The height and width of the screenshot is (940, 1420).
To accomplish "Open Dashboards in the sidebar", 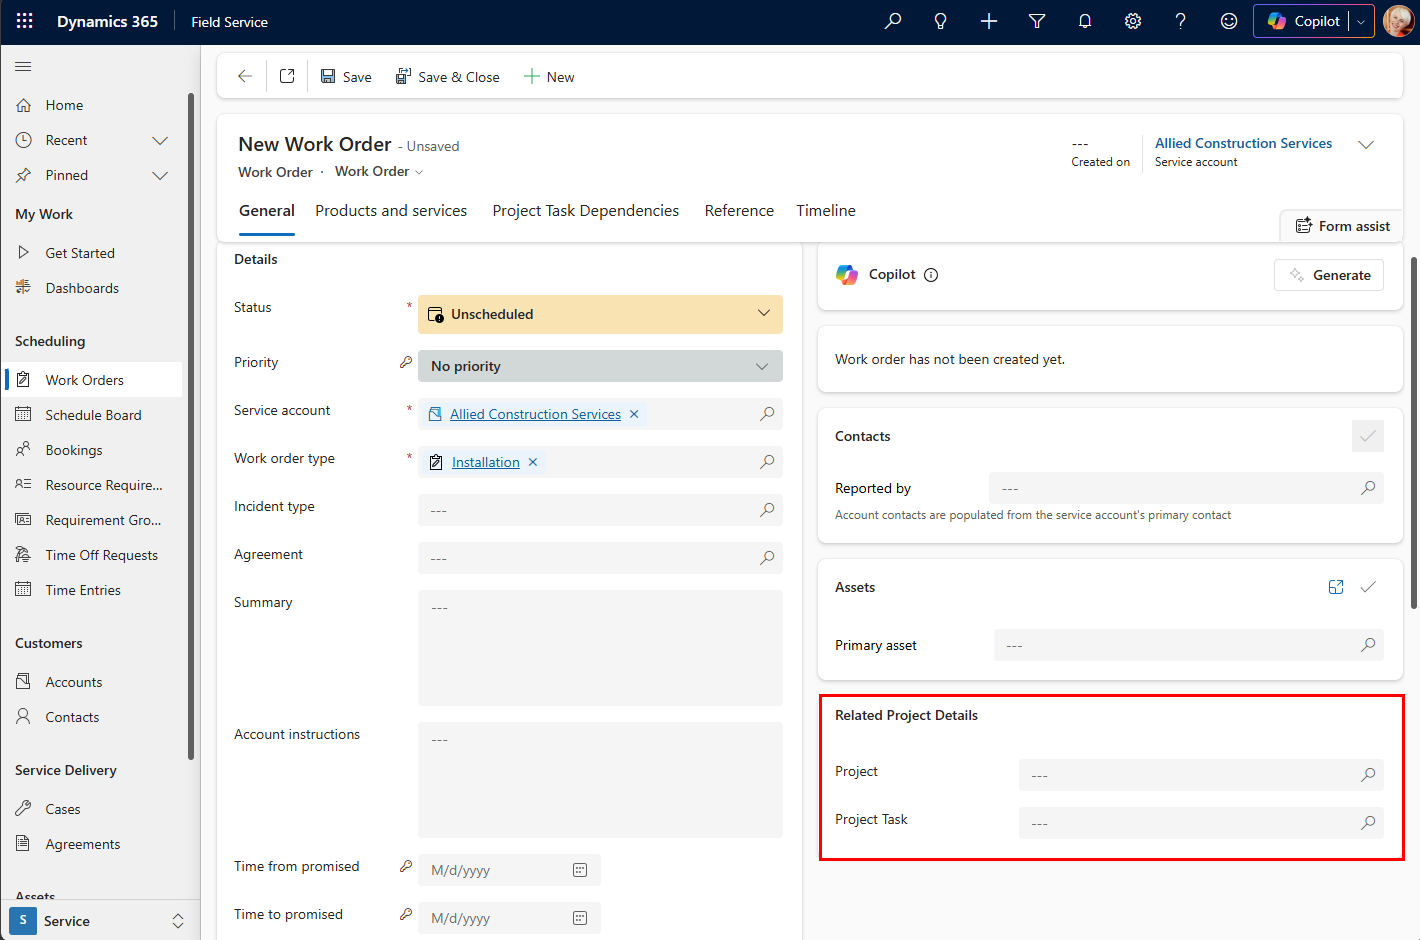I will point(94,288).
